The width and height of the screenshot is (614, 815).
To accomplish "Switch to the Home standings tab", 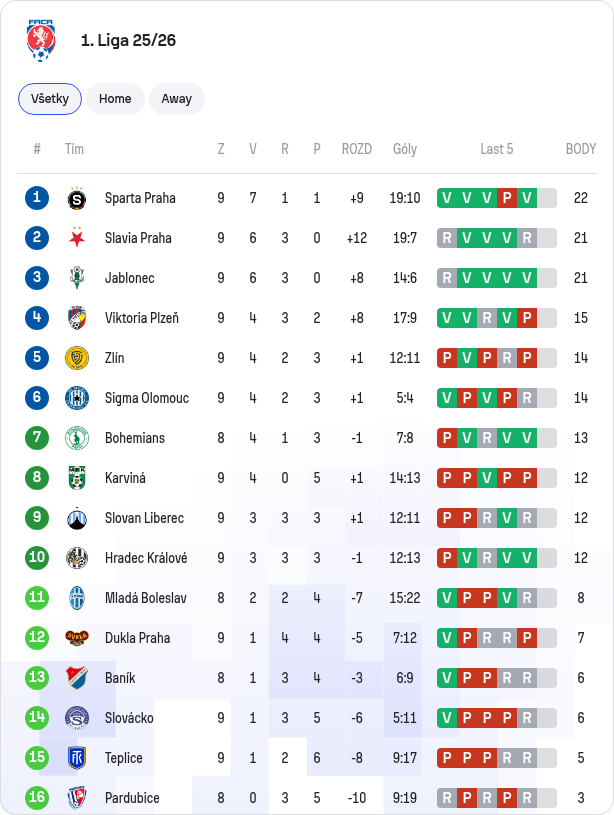I will pyautogui.click(x=115, y=99).
